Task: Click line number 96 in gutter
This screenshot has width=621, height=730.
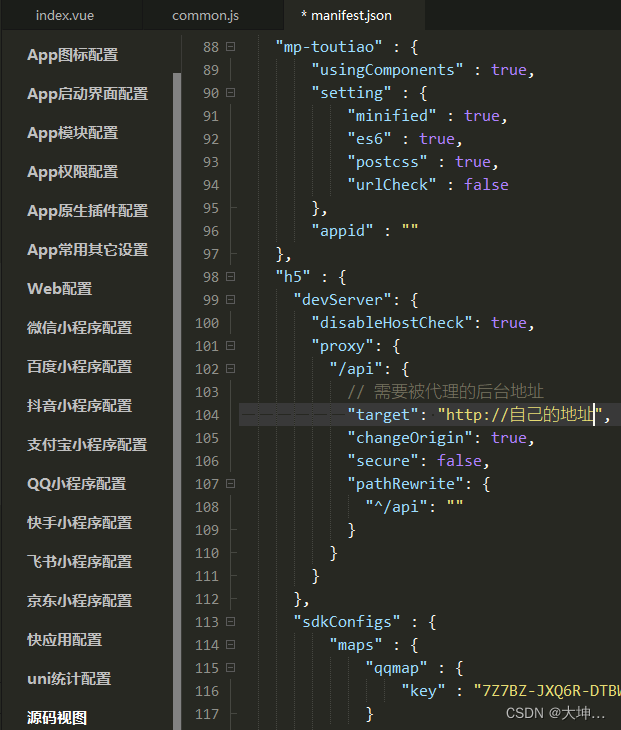Action: (211, 231)
